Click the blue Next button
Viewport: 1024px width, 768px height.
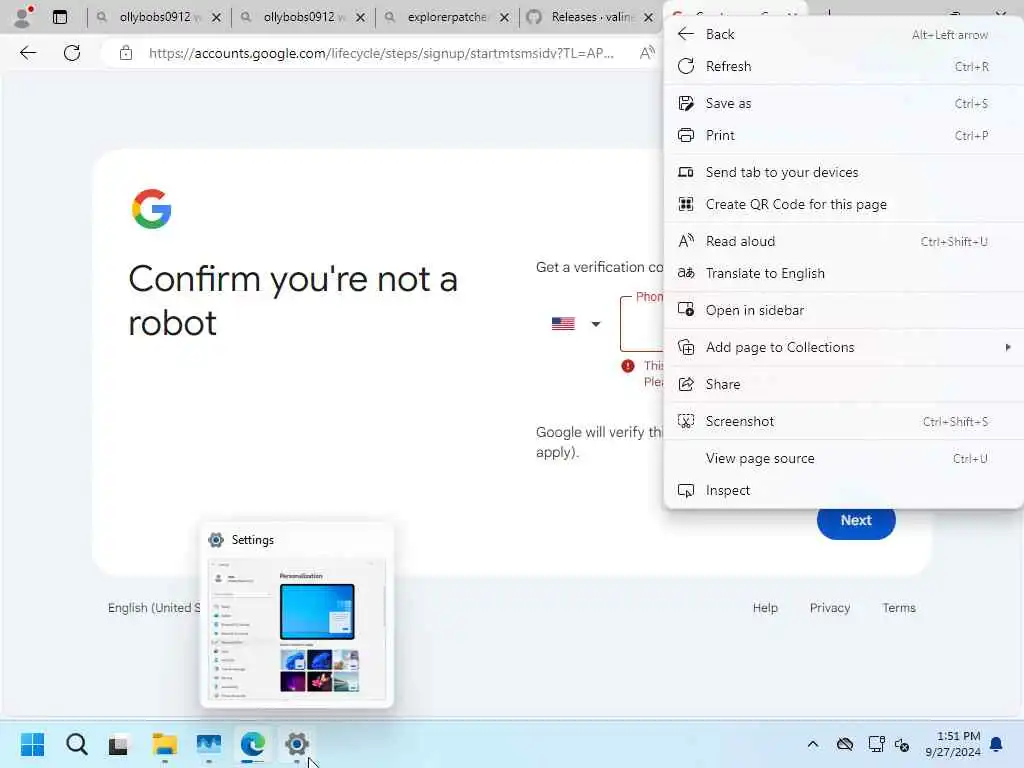click(x=856, y=521)
